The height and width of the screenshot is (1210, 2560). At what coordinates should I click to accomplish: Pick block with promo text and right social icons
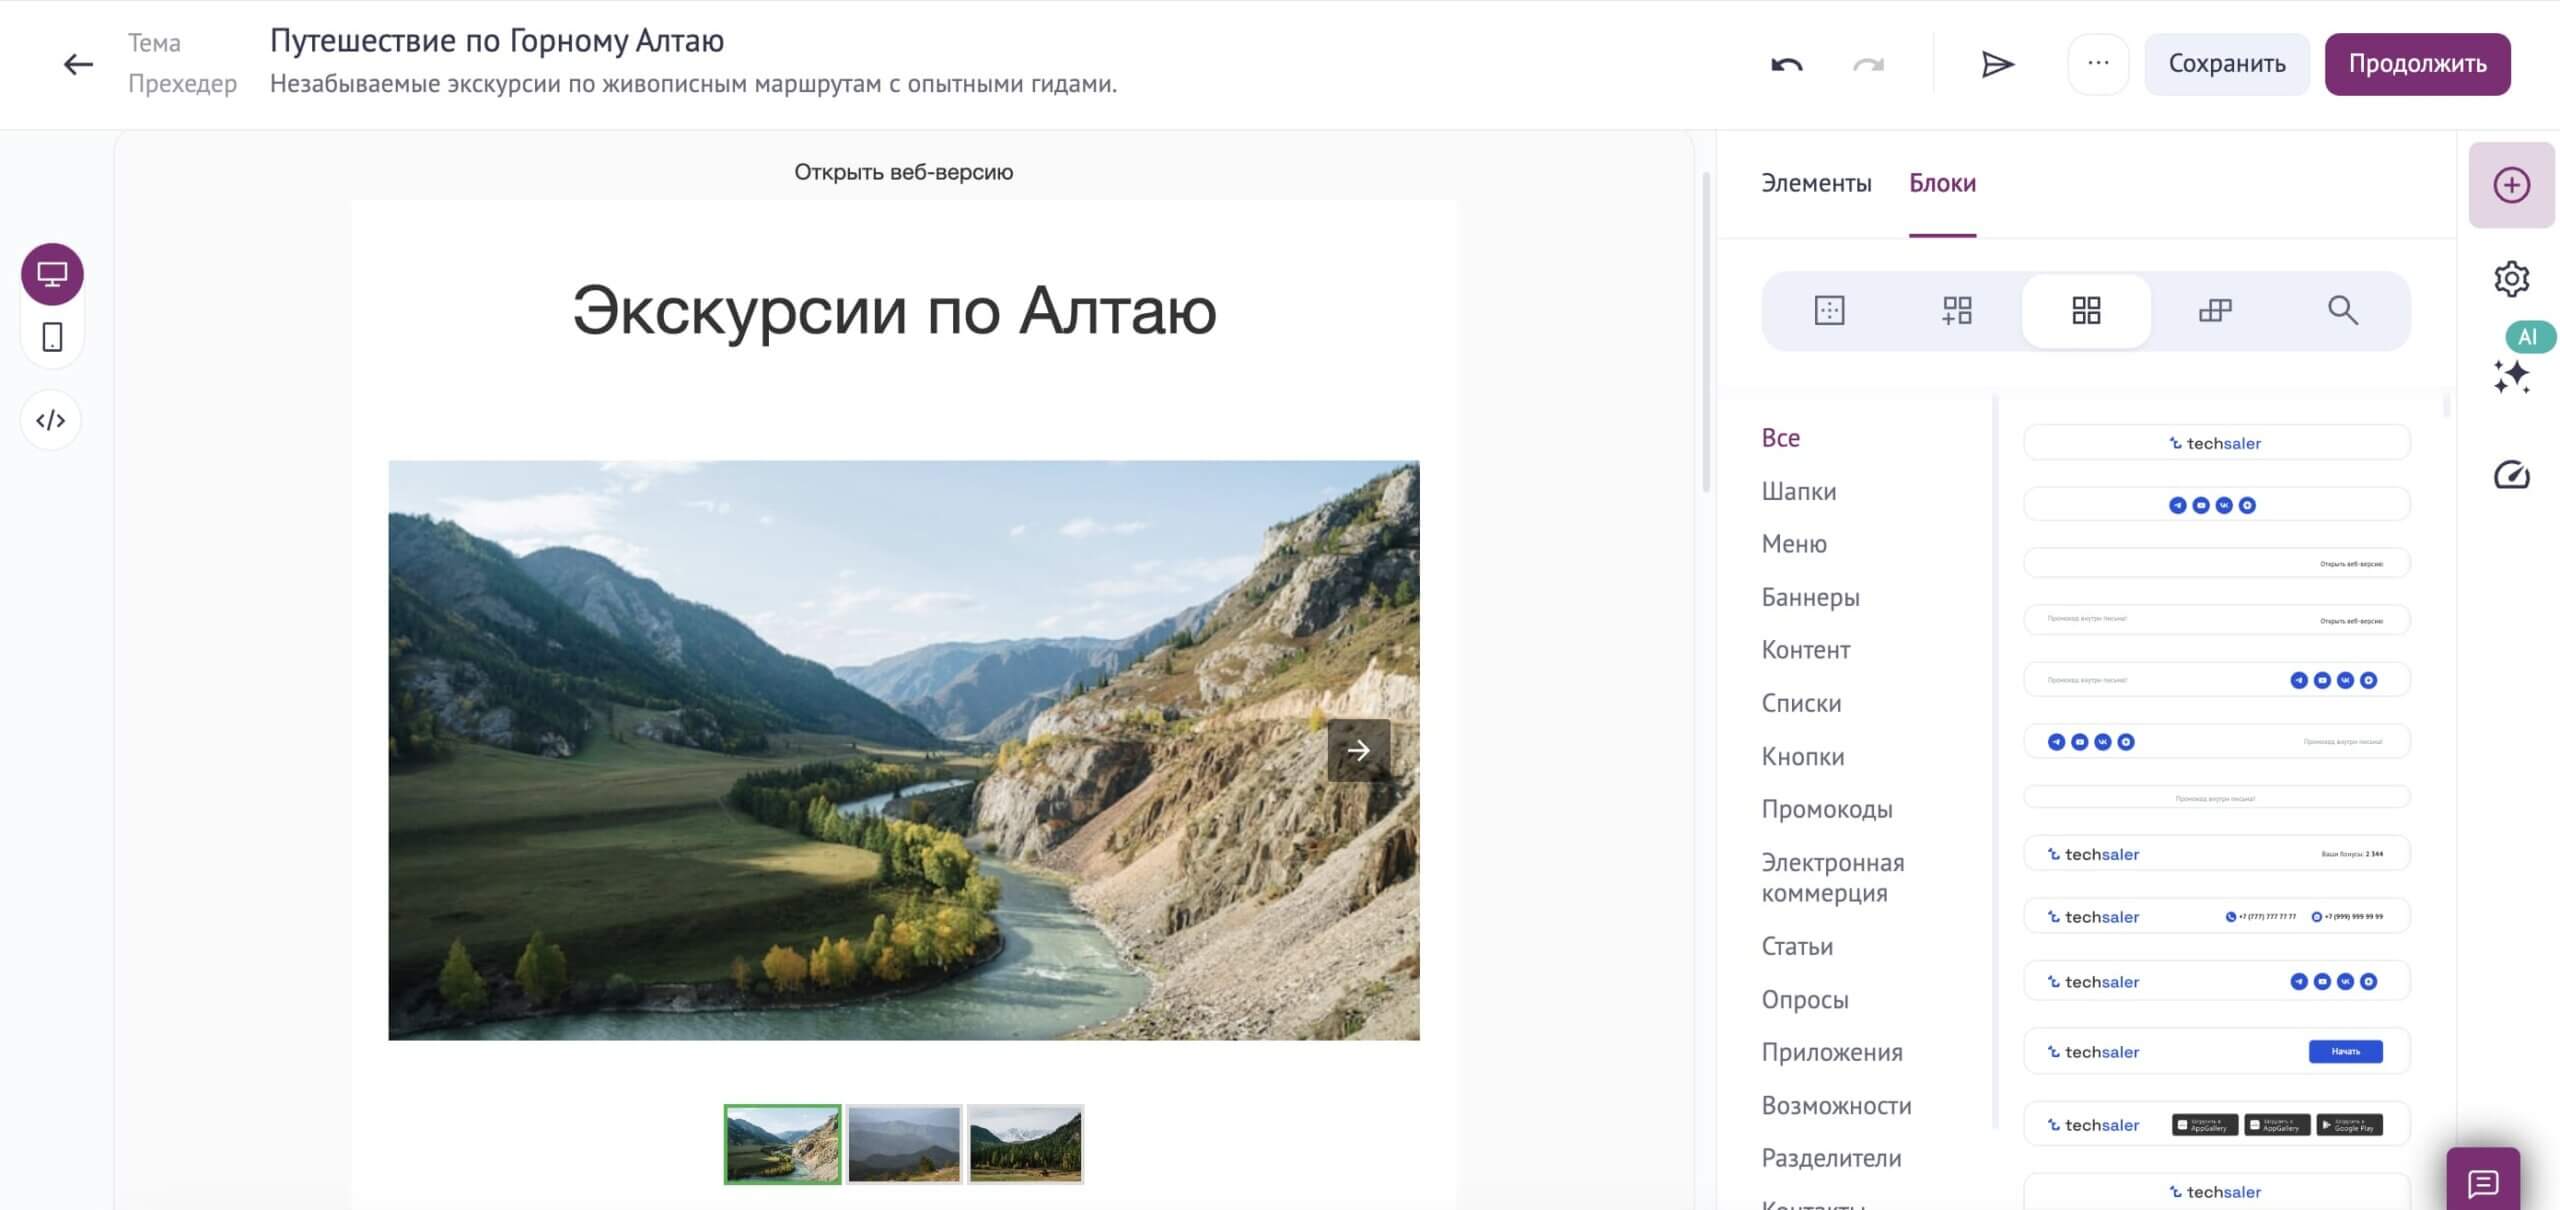2217,680
